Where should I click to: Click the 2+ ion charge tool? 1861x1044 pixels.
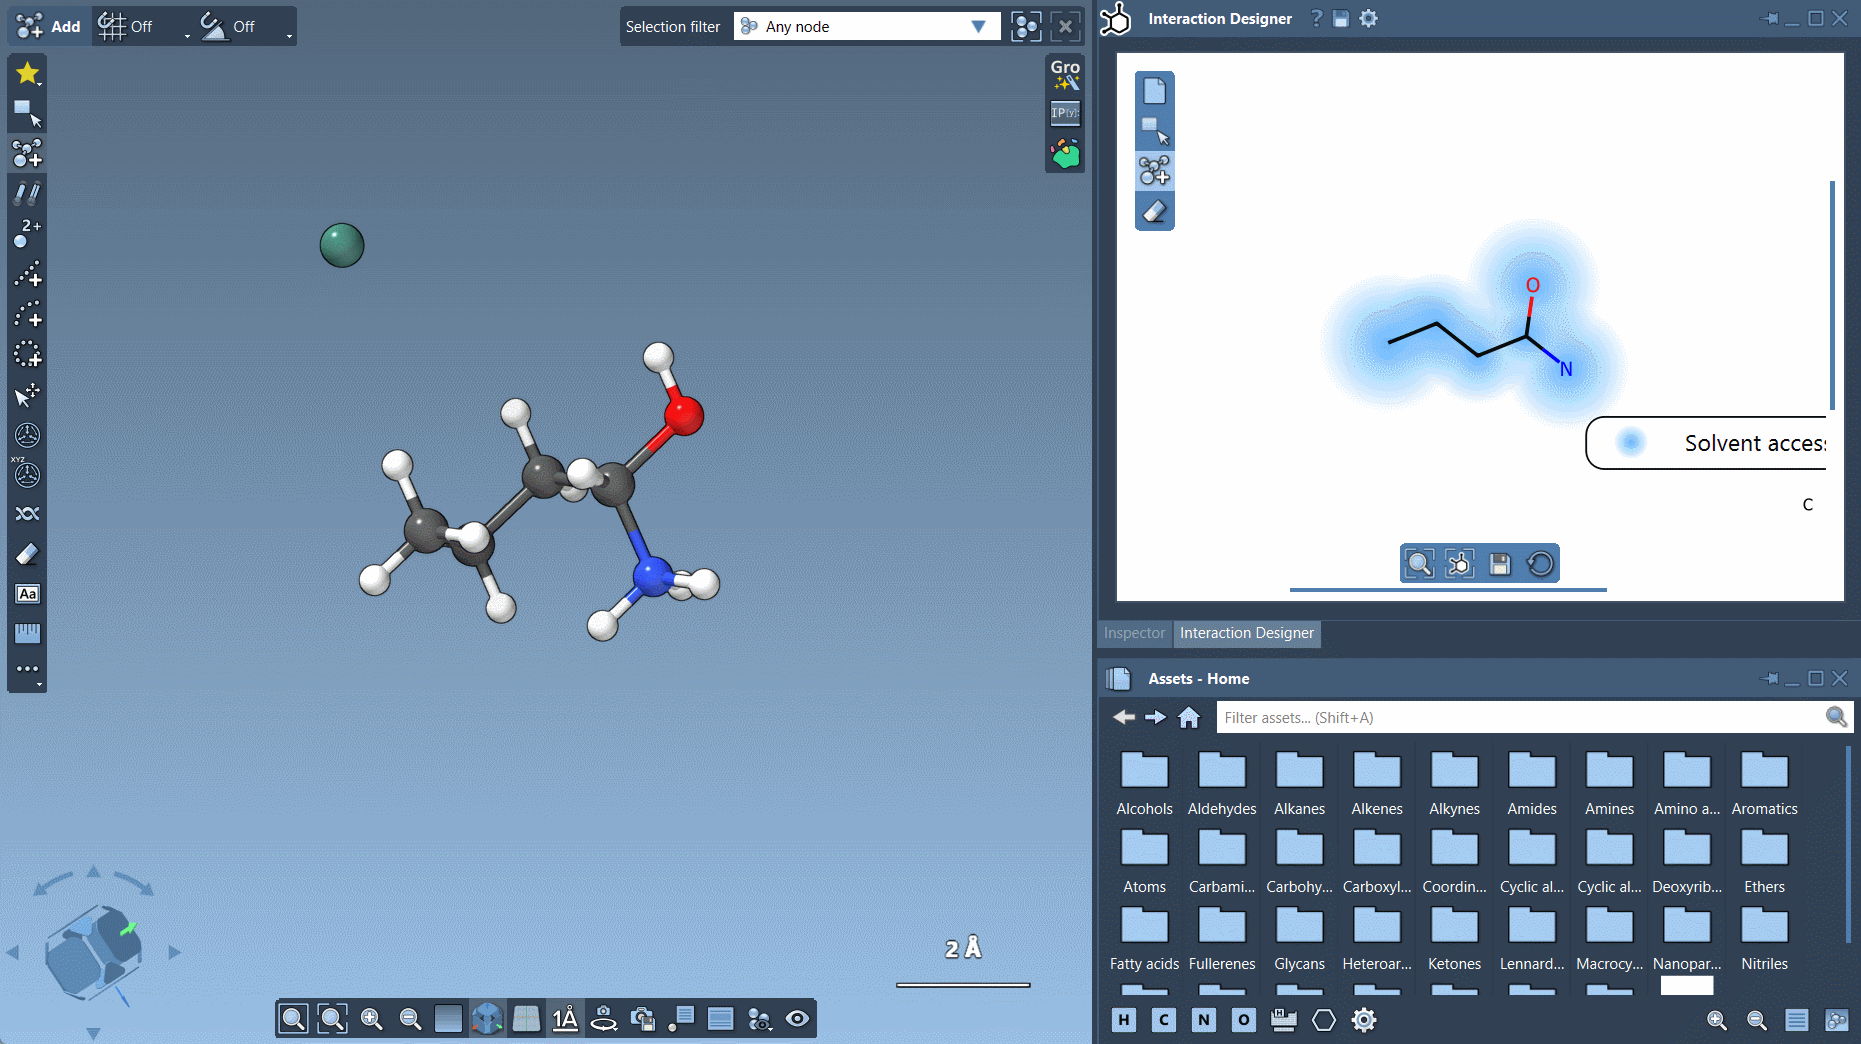point(27,233)
